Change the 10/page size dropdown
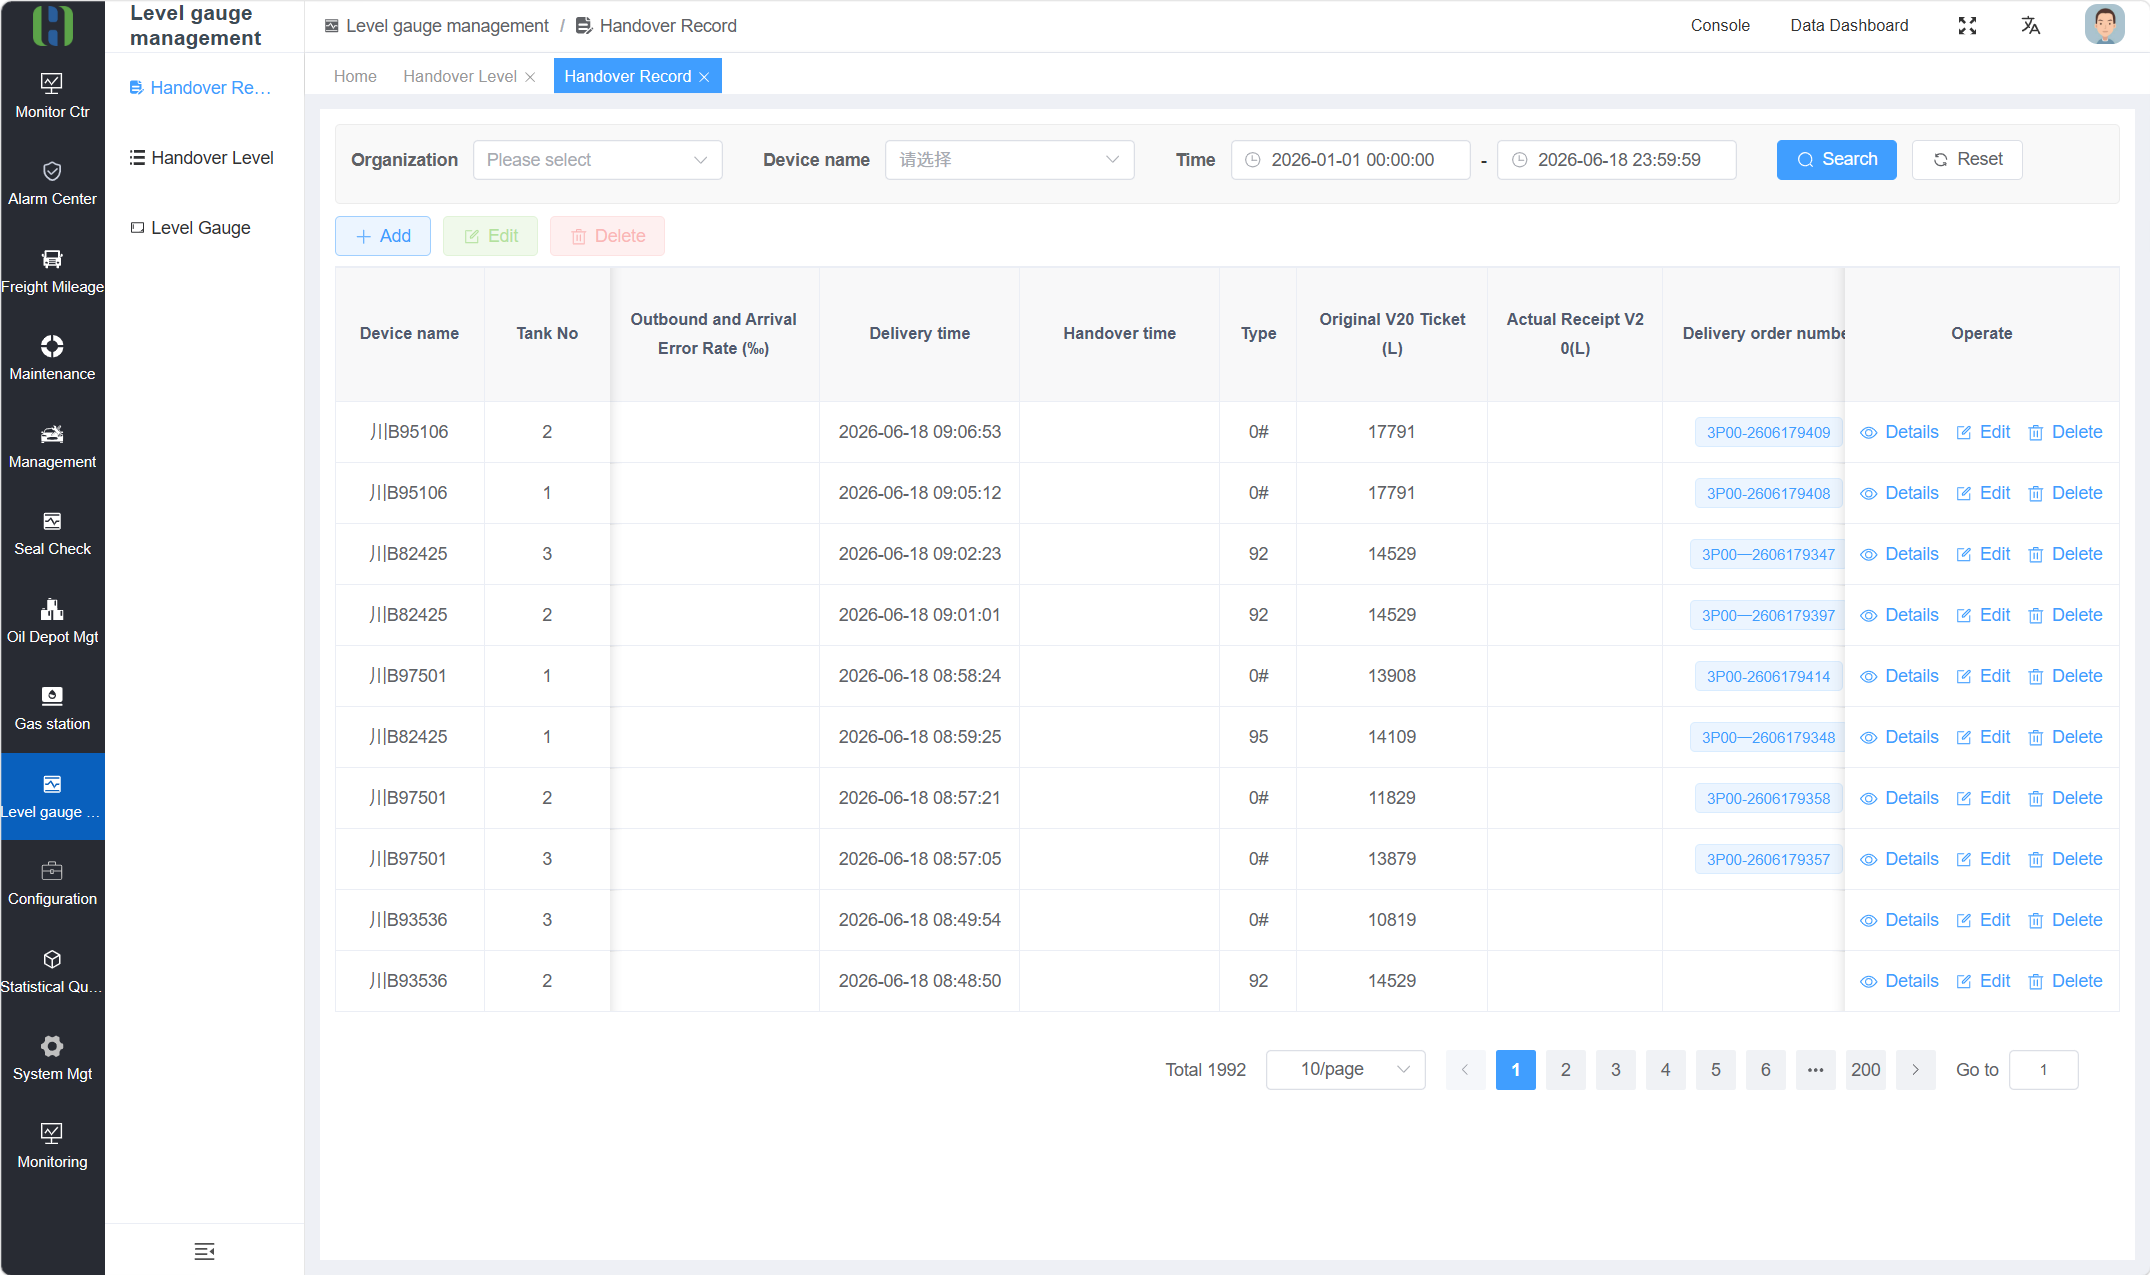Image resolution: width=2150 pixels, height=1275 pixels. point(1345,1070)
